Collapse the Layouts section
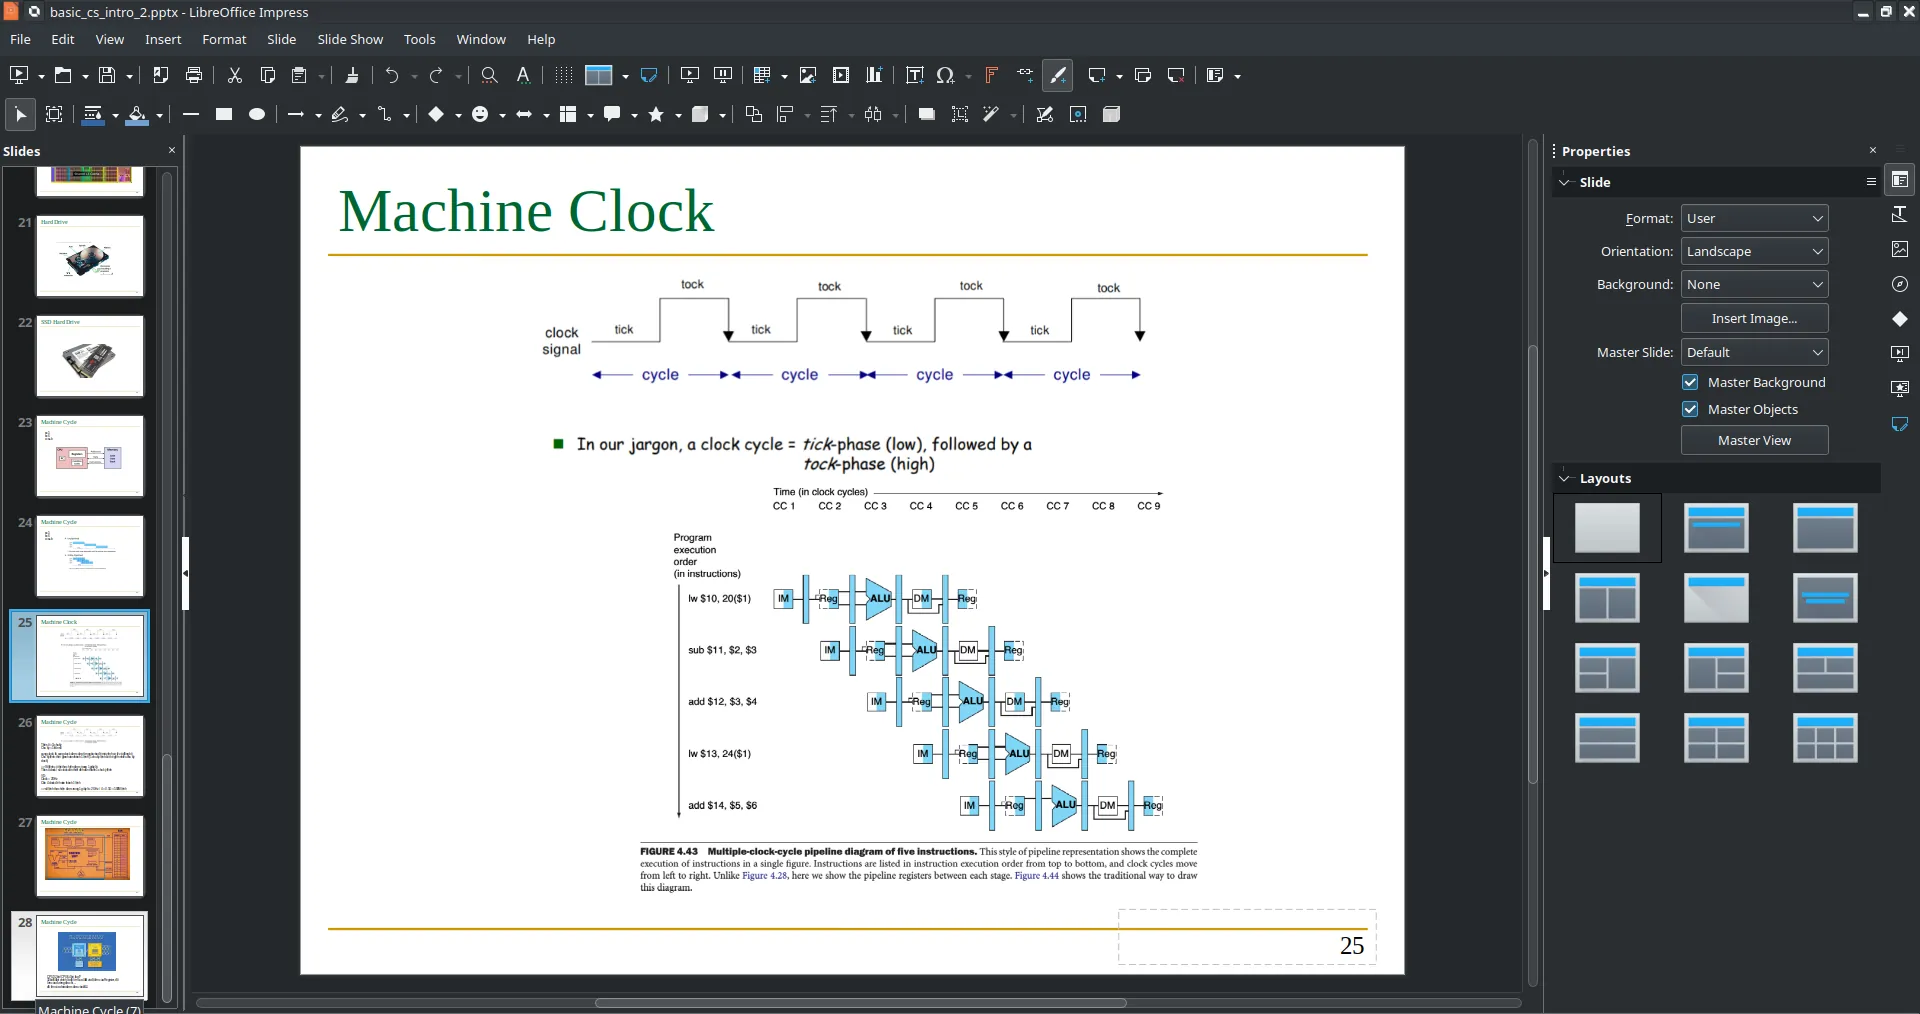Image resolution: width=1920 pixels, height=1014 pixels. pyautogui.click(x=1566, y=478)
